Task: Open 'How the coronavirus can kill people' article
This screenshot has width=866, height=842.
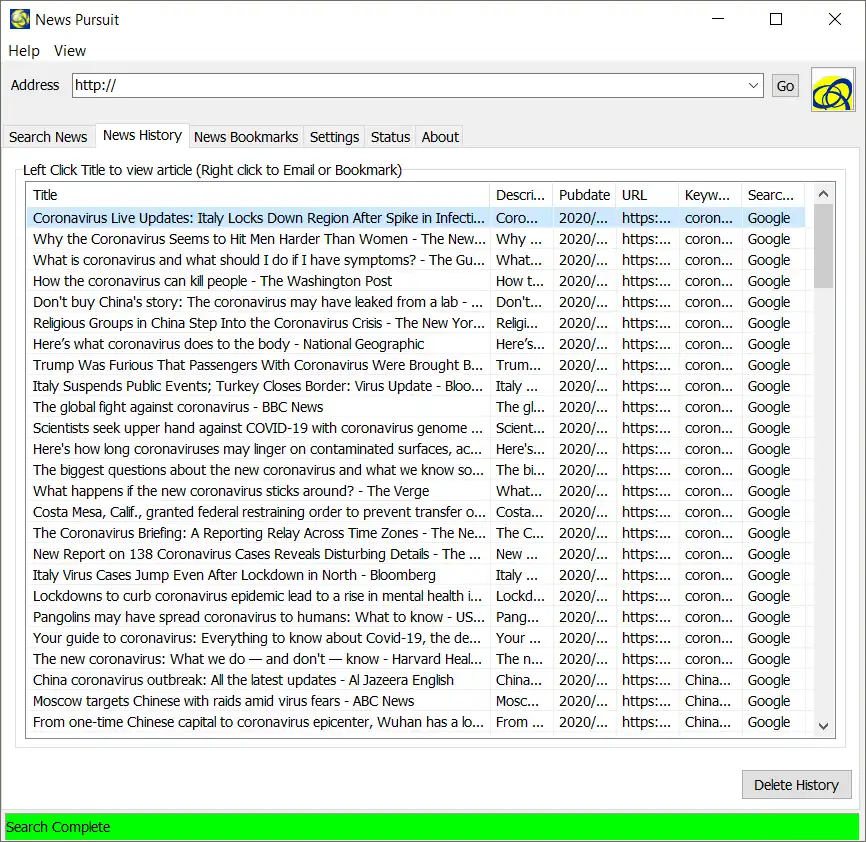Action: click(x=212, y=281)
